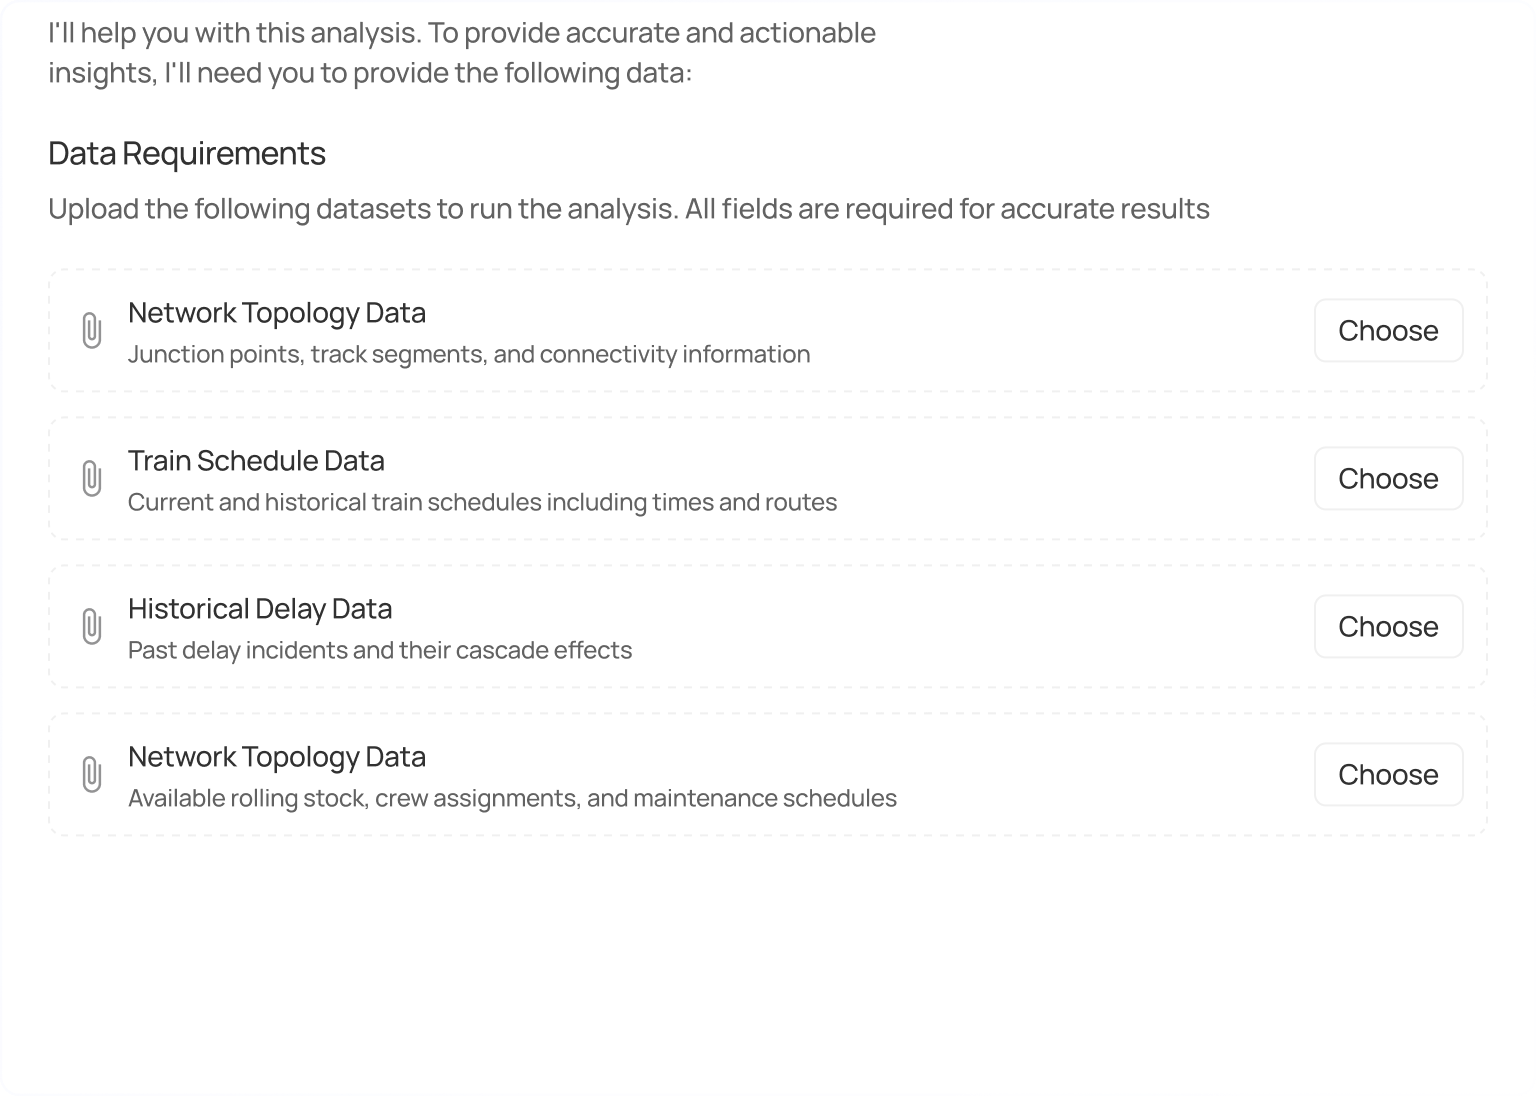Click the paperclip icon beside Network Topology Data
Viewport: 1536px width, 1096px height.
click(93, 330)
